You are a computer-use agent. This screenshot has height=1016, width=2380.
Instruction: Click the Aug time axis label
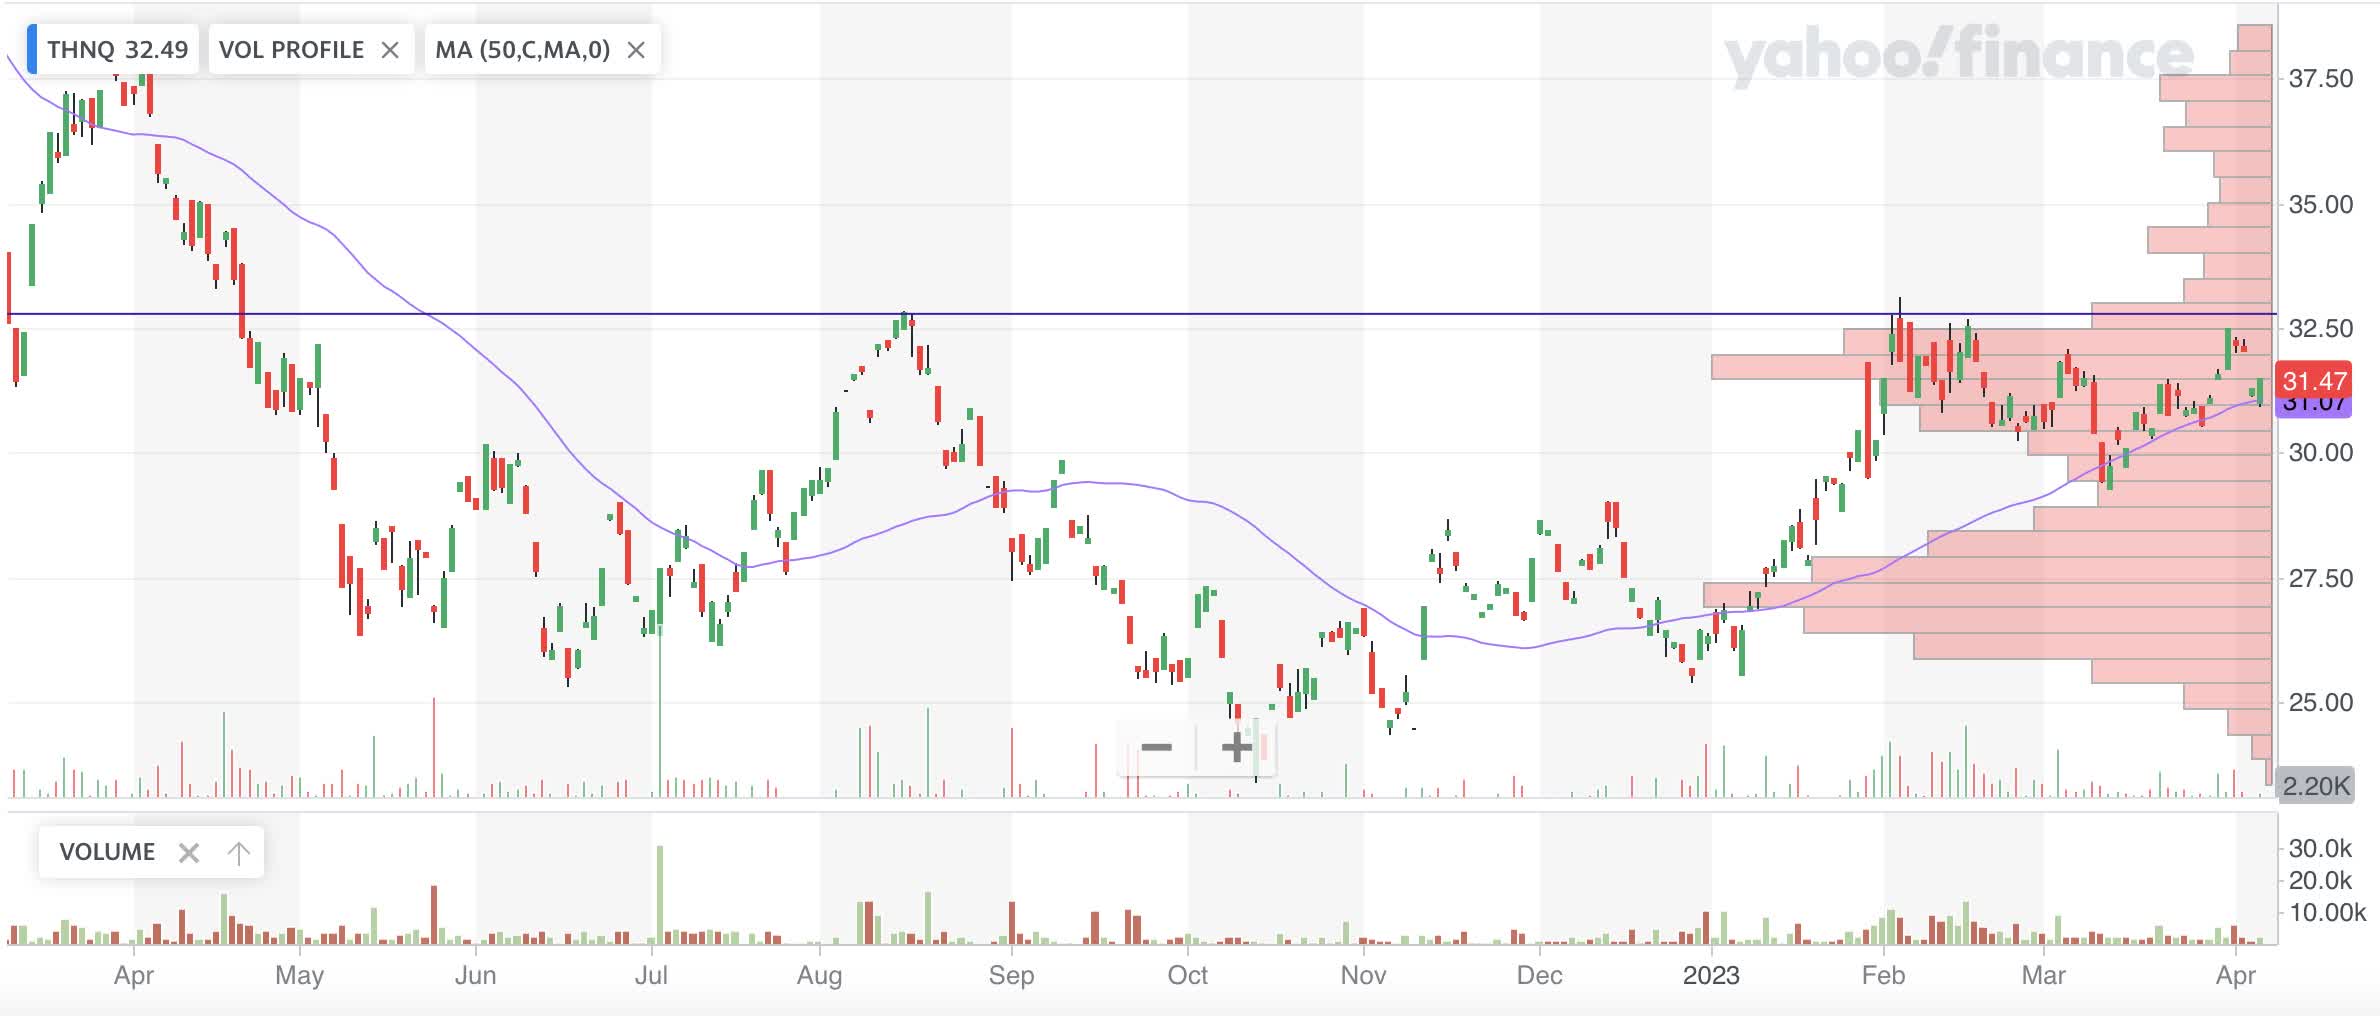click(819, 975)
